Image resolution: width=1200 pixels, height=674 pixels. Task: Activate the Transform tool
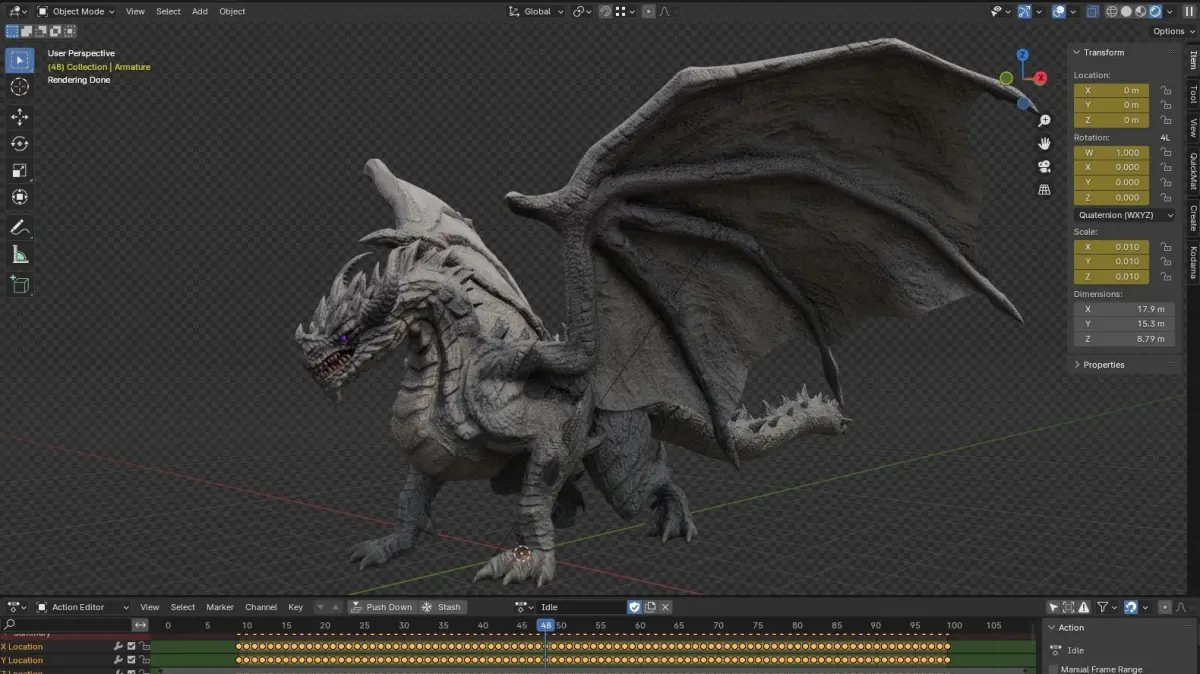(19, 197)
